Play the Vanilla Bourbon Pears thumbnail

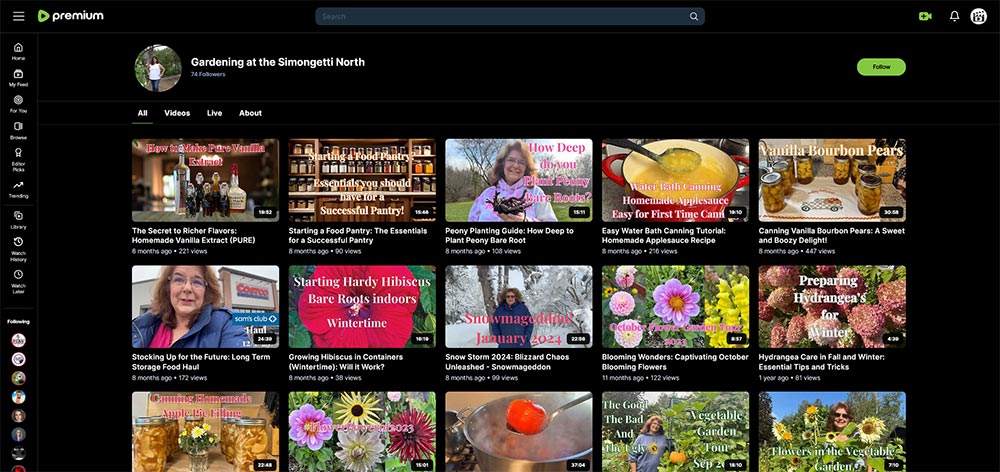tap(832, 180)
